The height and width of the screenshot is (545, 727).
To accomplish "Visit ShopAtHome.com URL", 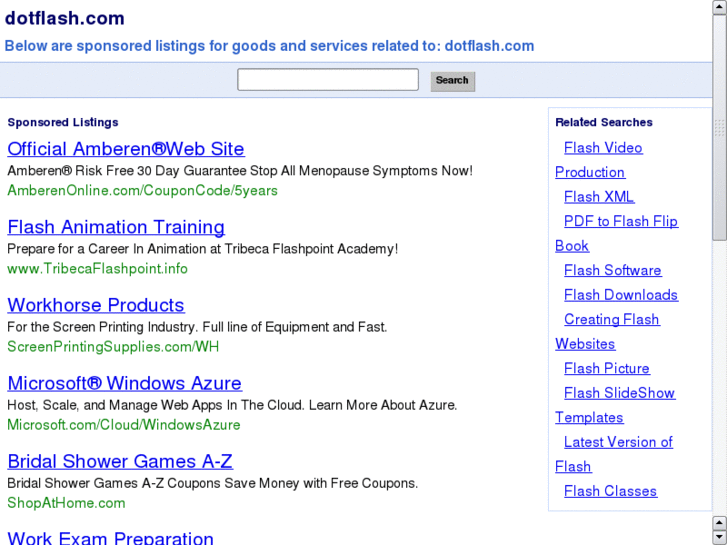I will [66, 503].
